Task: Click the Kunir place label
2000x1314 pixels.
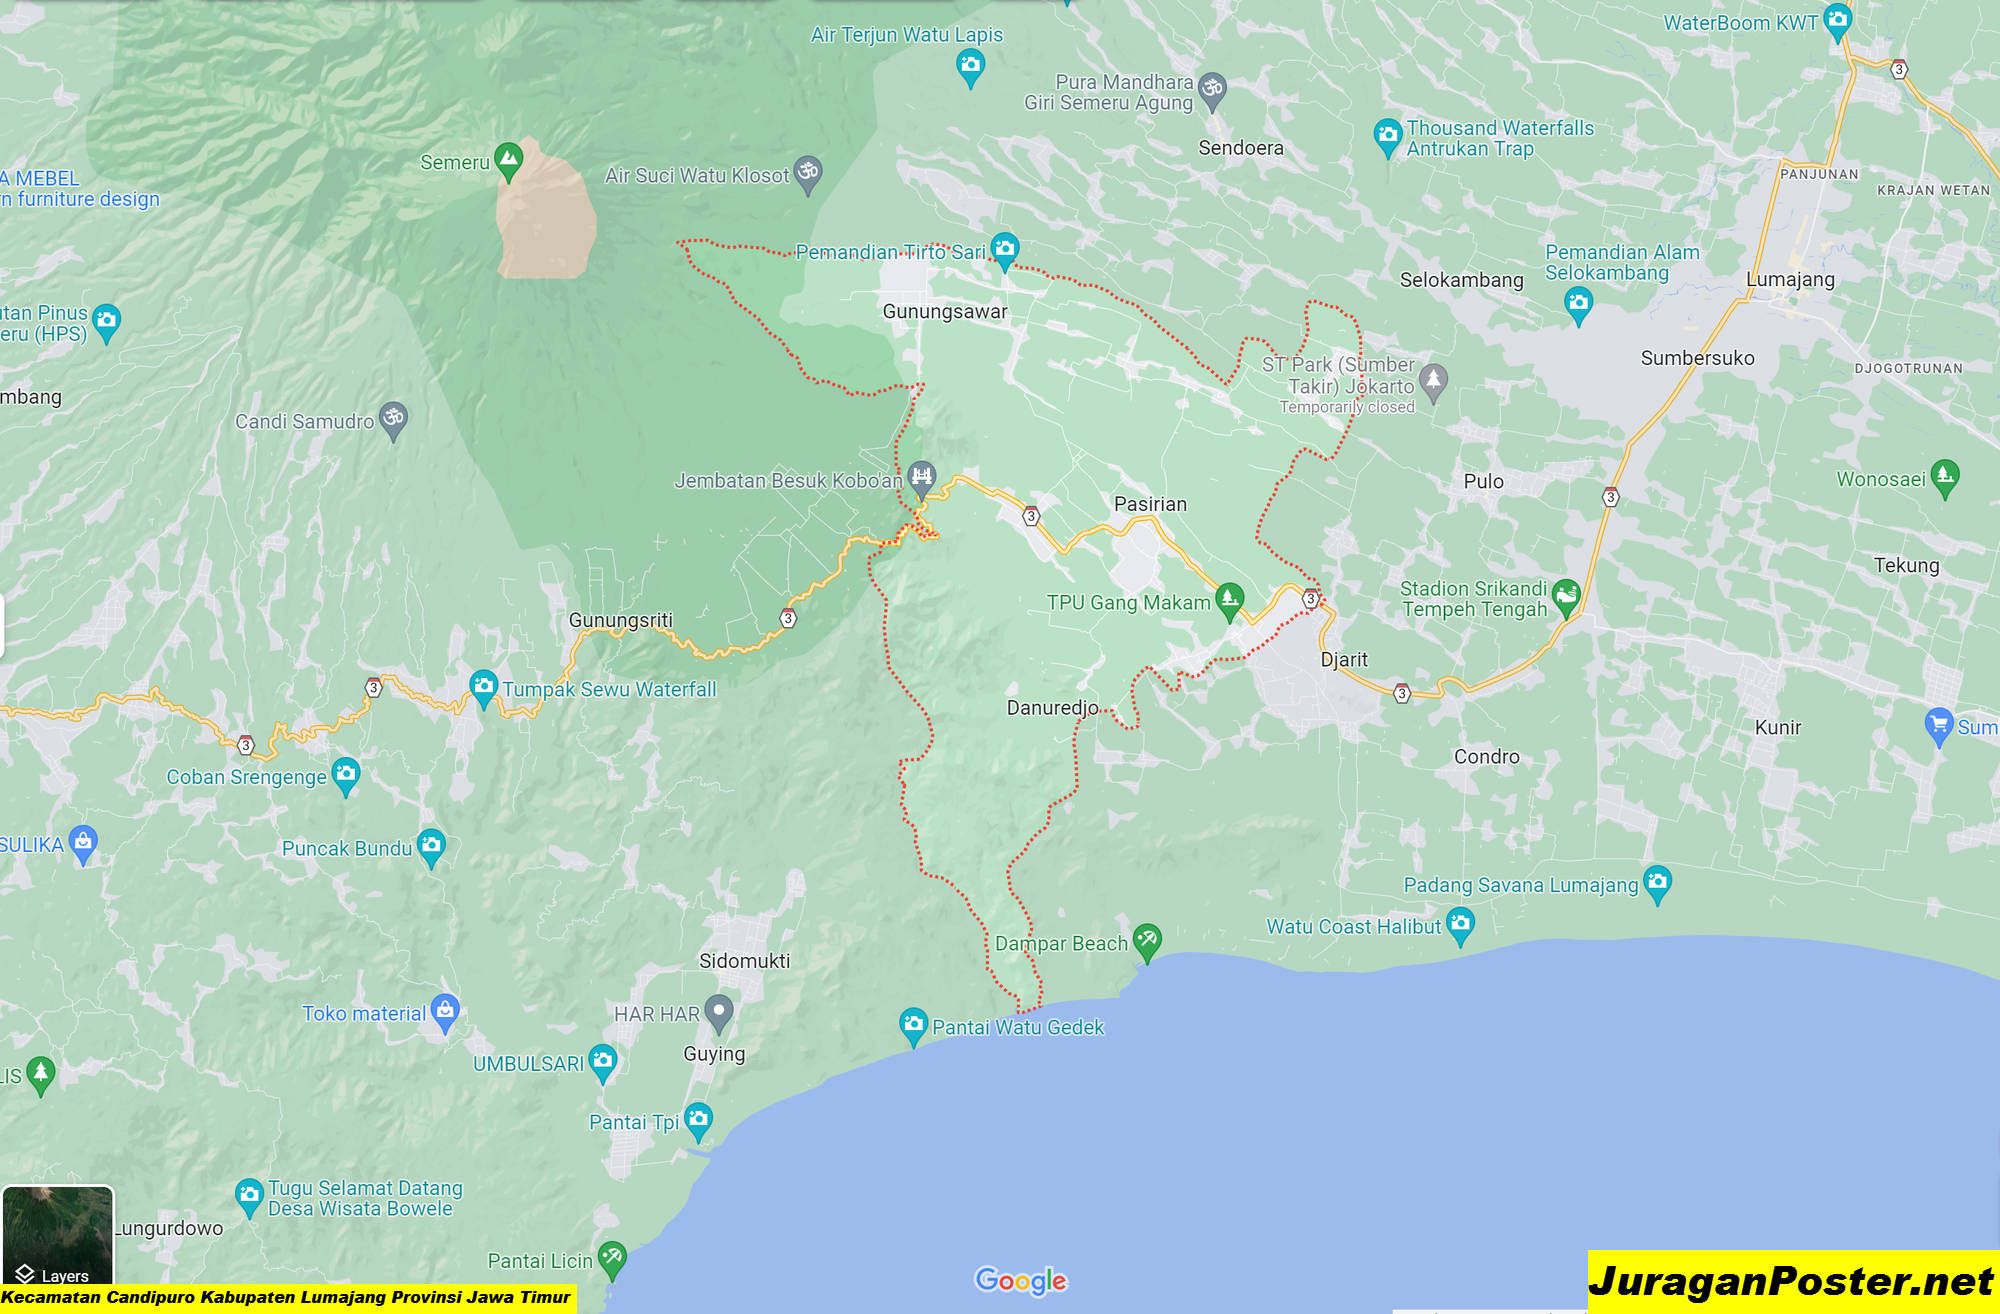Action: [x=1778, y=728]
